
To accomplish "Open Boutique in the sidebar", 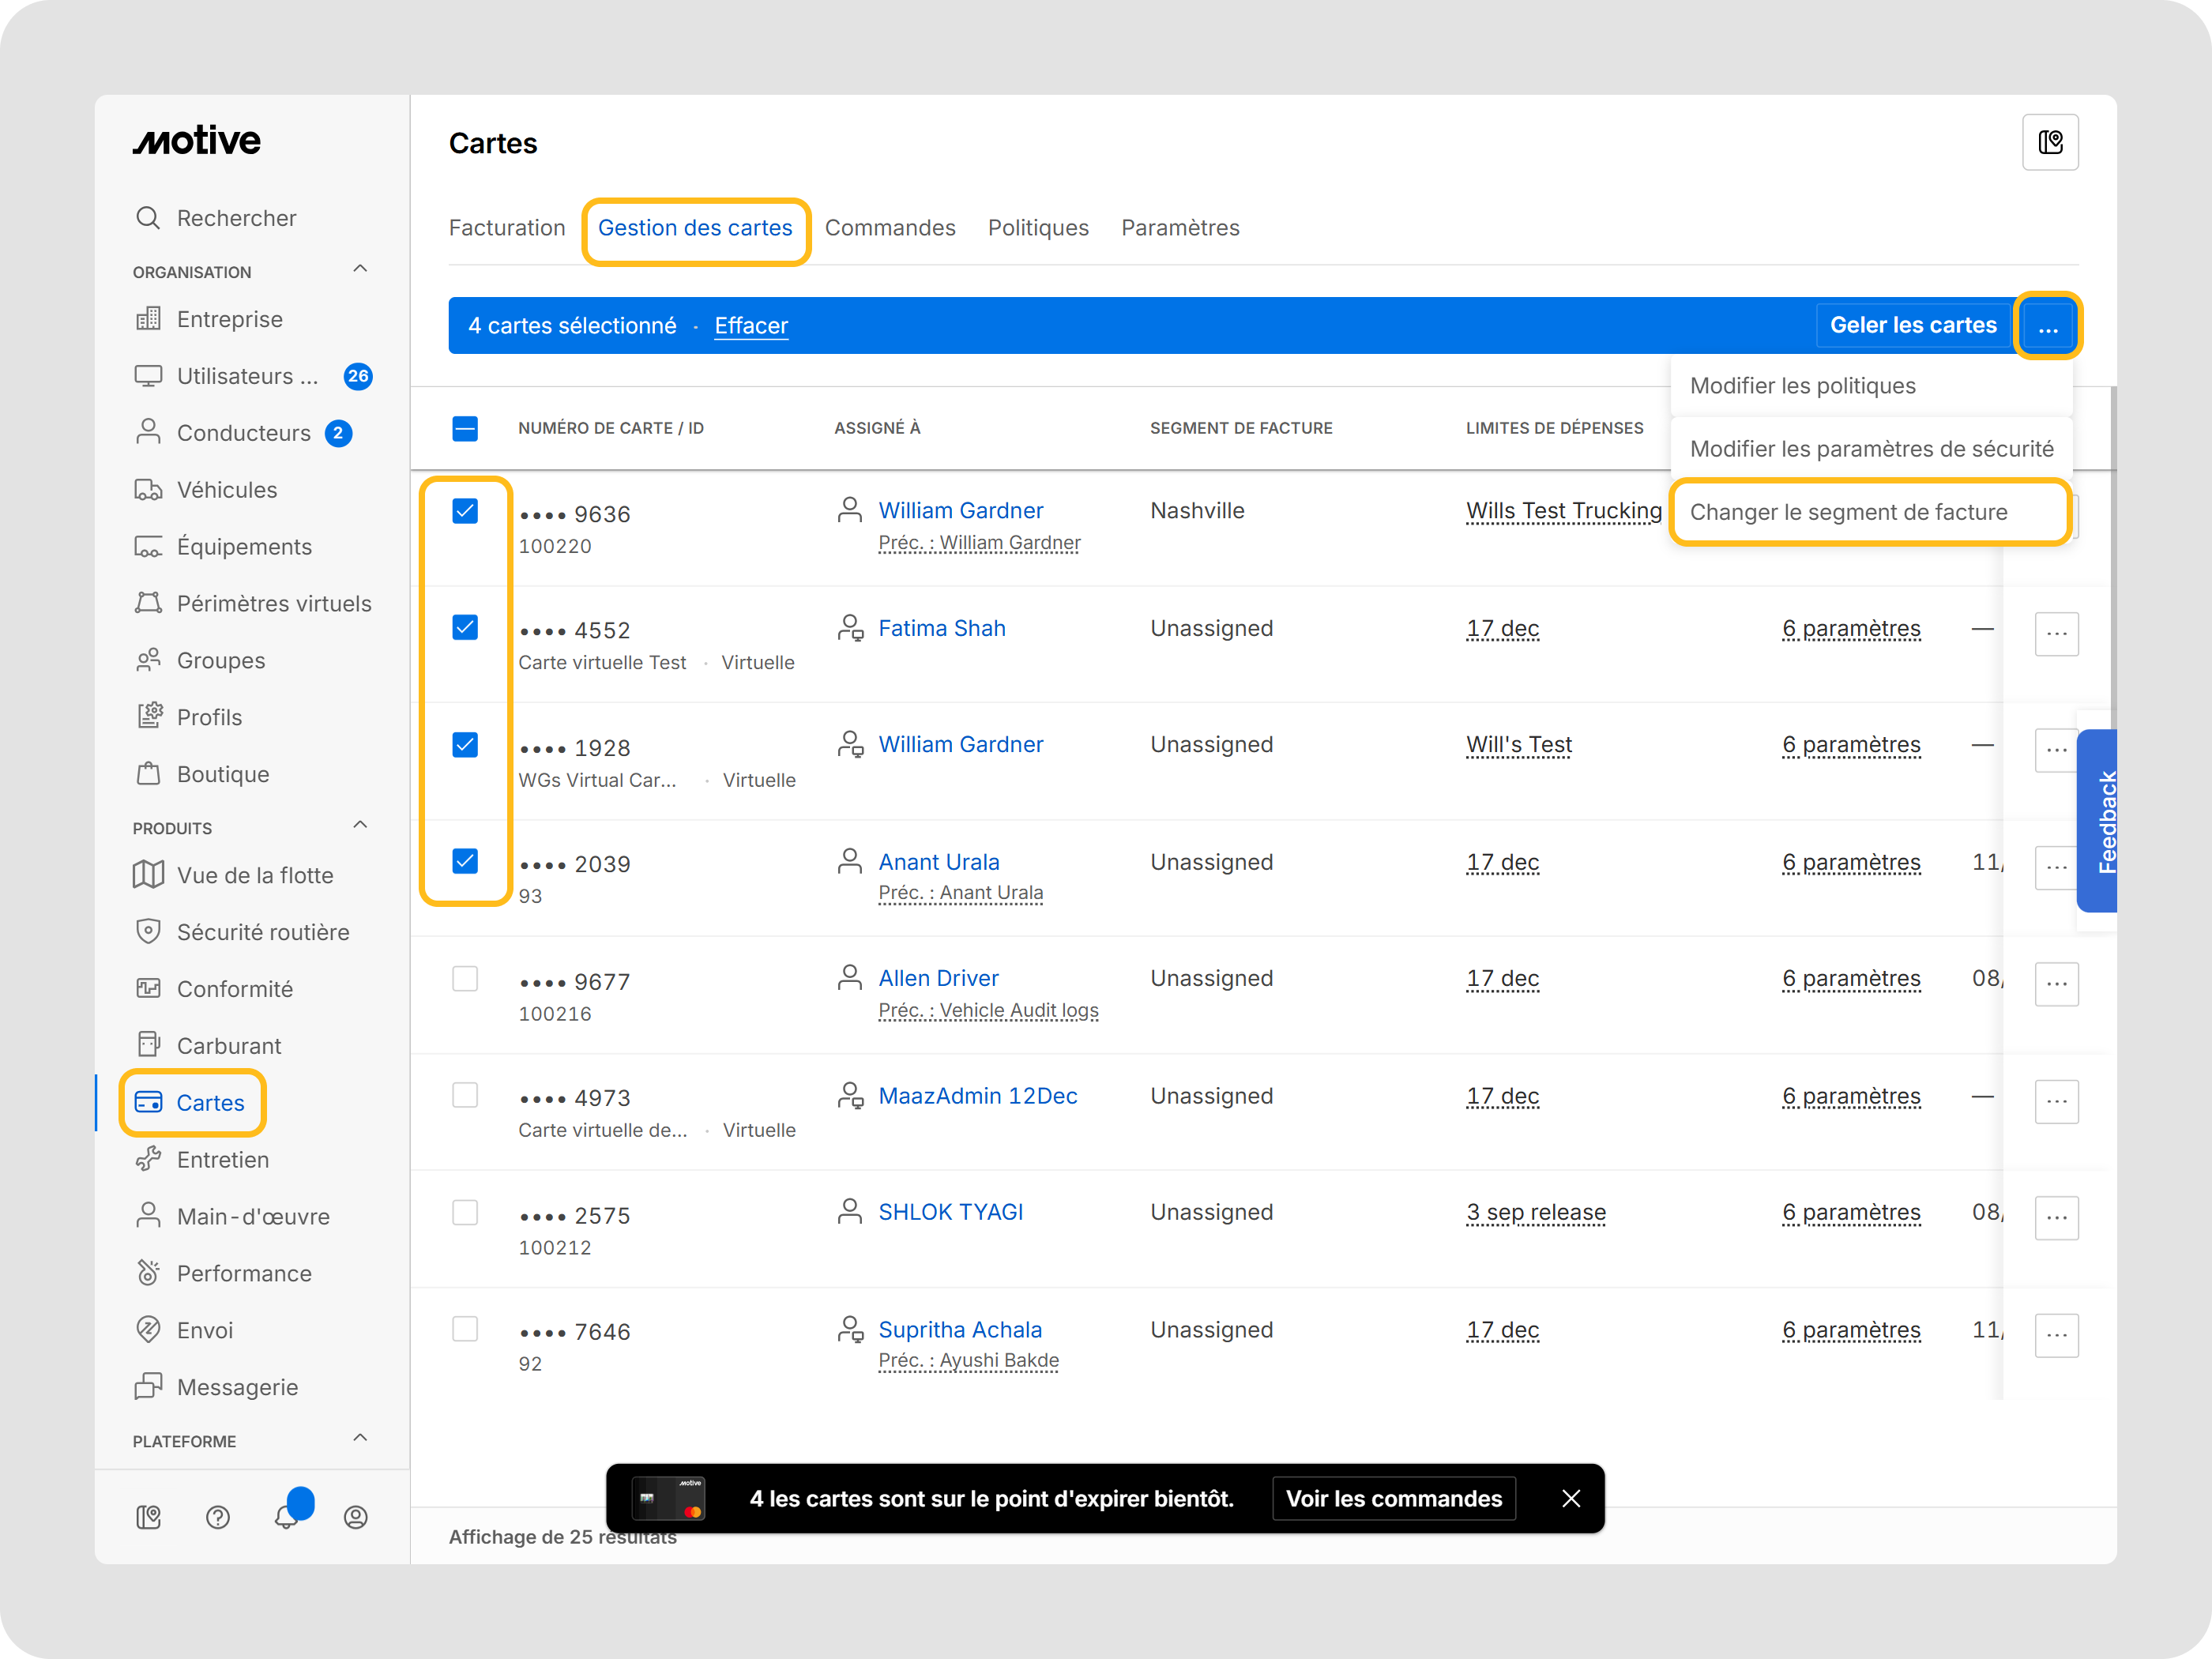I will coord(202,775).
